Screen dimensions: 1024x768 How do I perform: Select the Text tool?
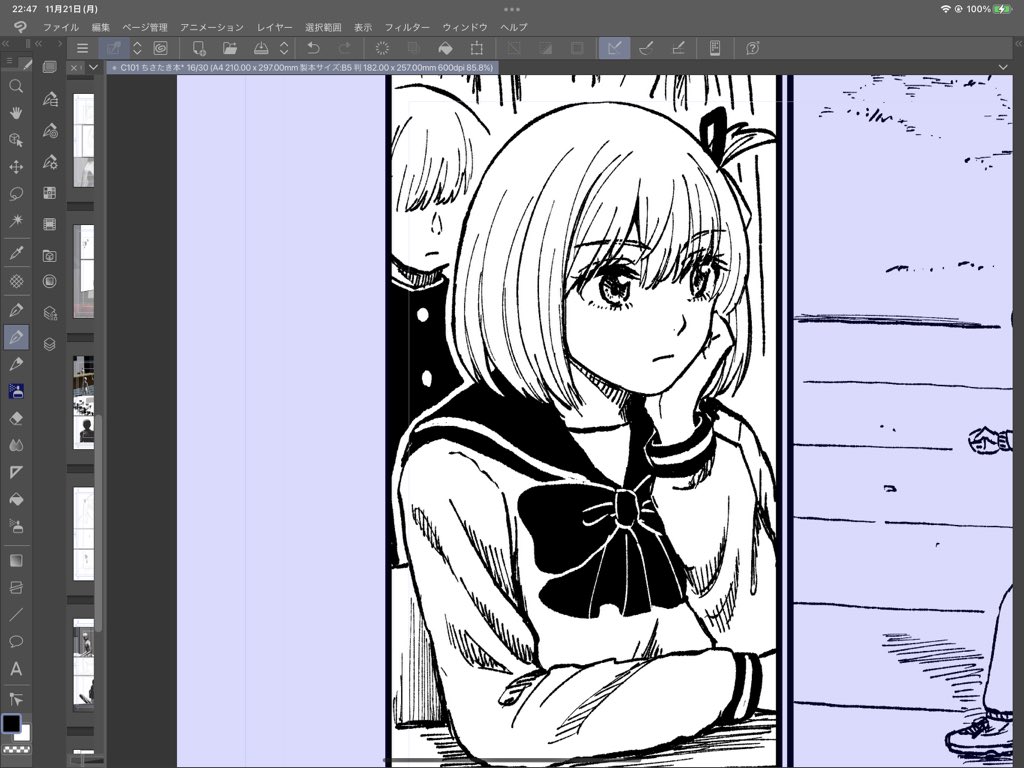coord(16,669)
